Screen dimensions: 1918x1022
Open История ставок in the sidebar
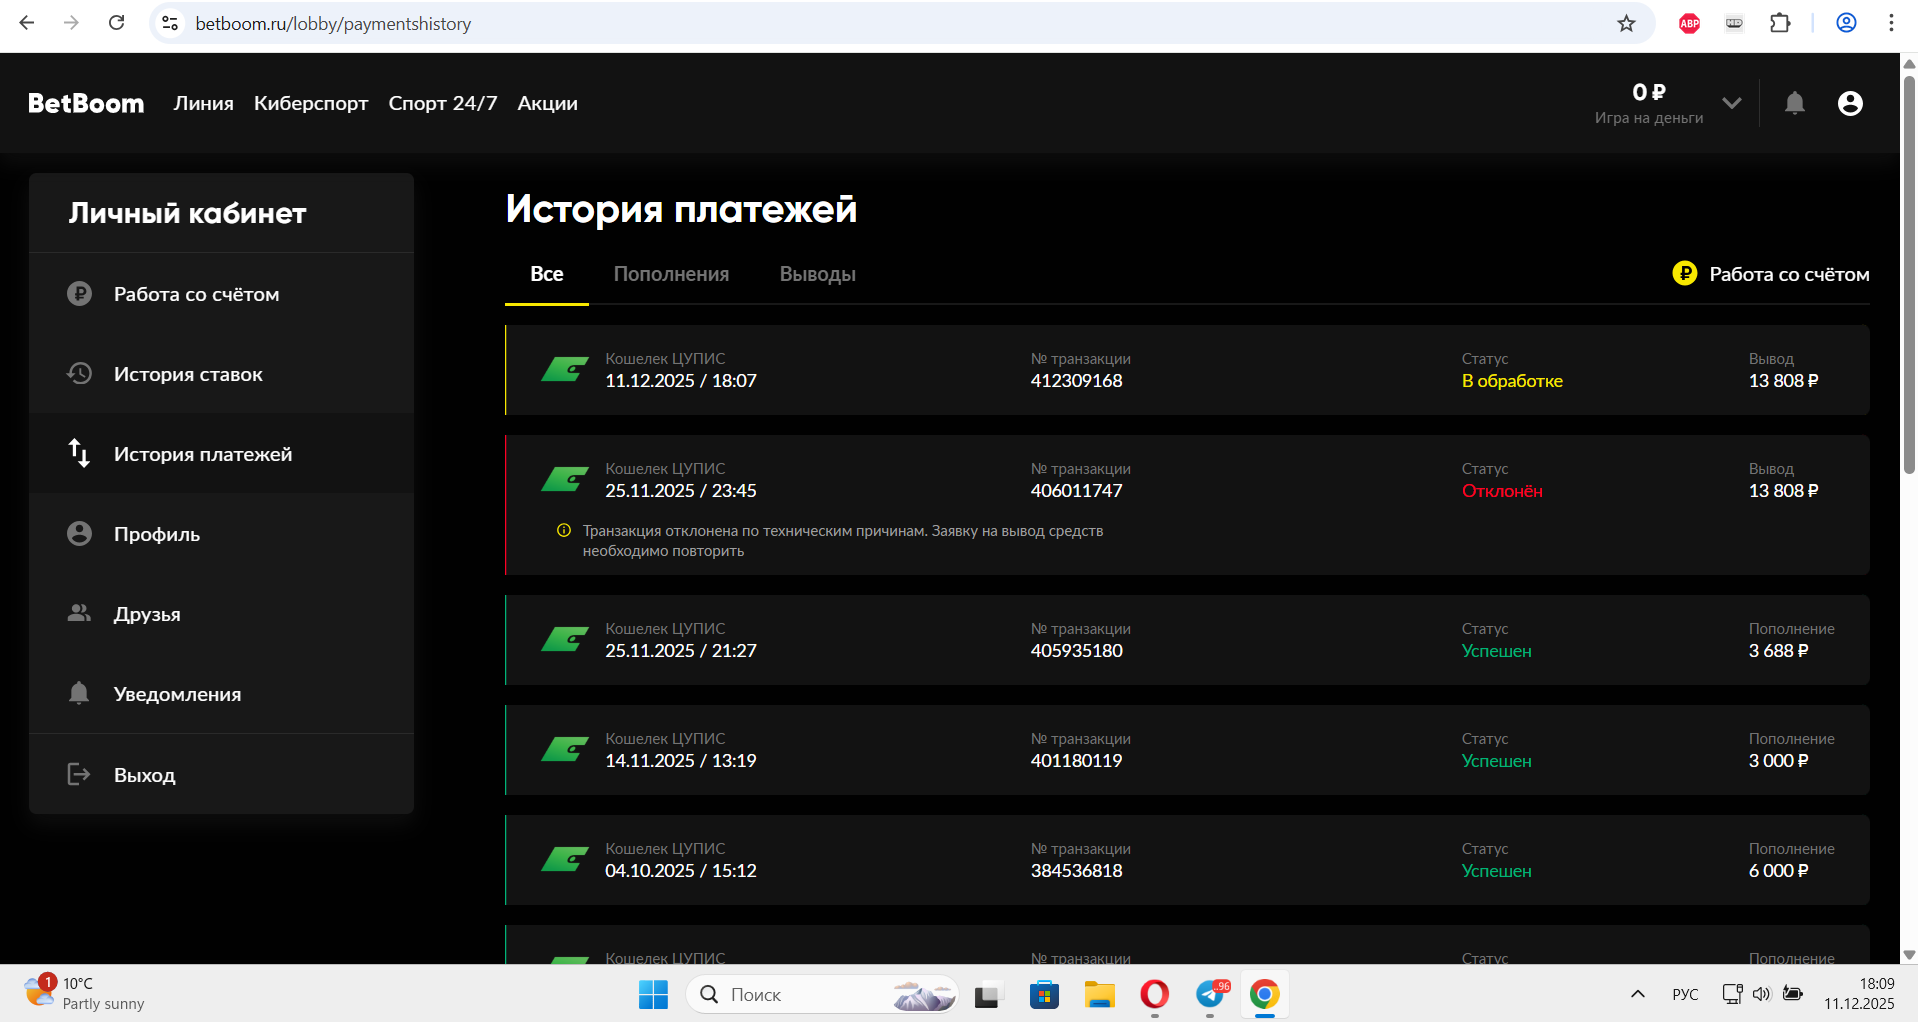pyautogui.click(x=188, y=374)
